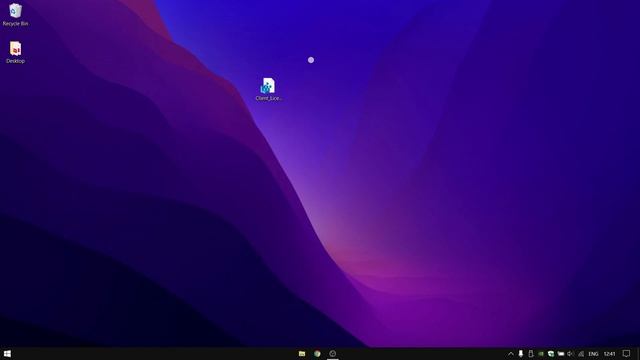This screenshot has width=640, height=360.
Task: Select the Recycle Bin desktop icon
Action: (x=16, y=14)
